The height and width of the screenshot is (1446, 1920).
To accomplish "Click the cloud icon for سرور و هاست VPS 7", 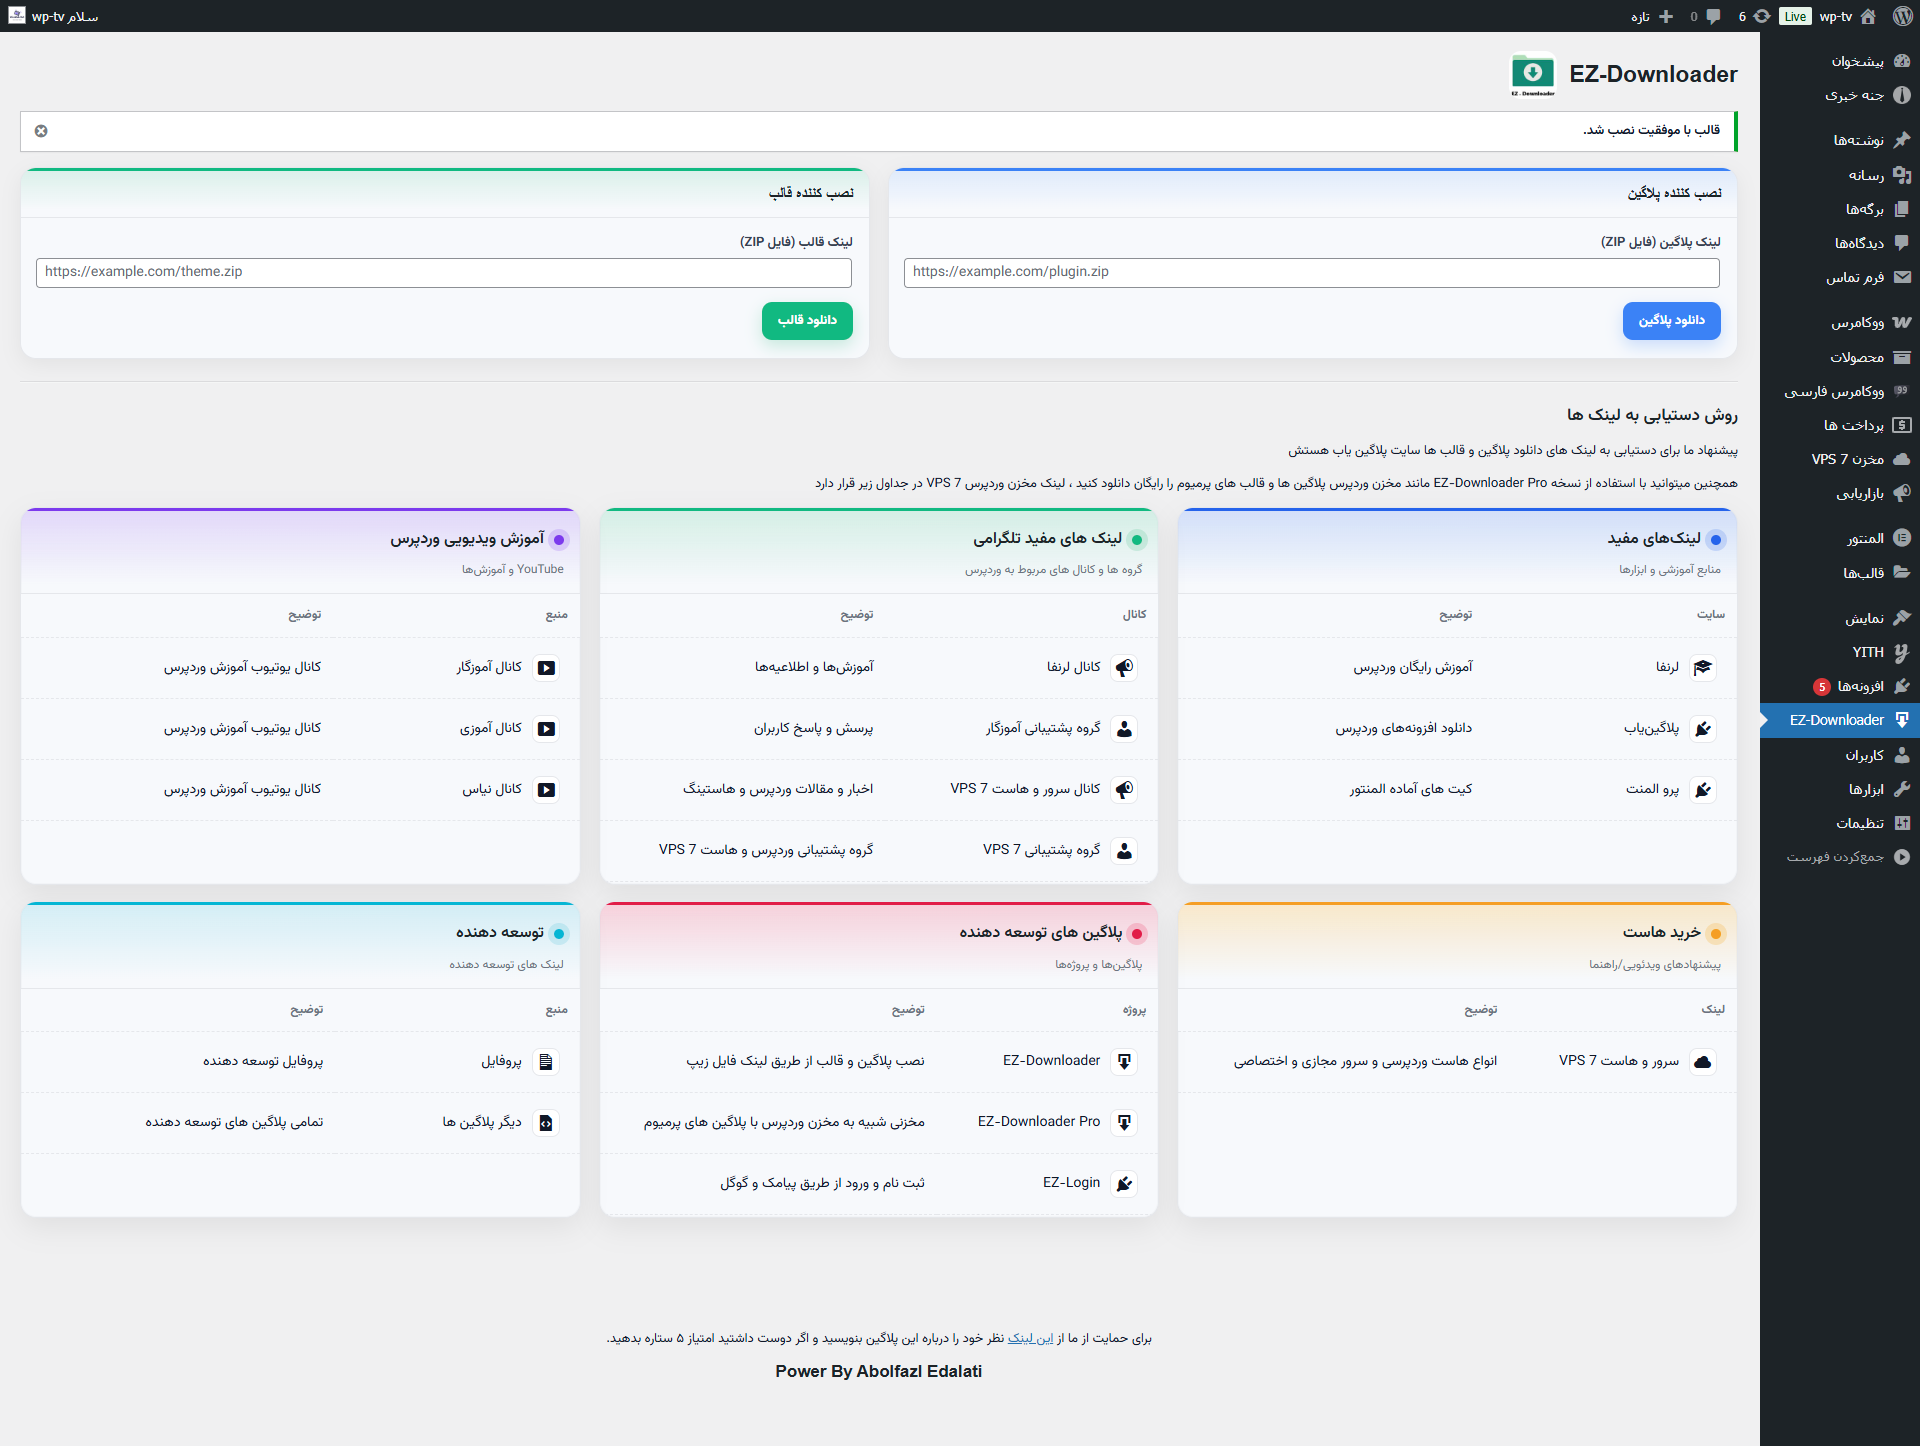I will pyautogui.click(x=1703, y=1062).
